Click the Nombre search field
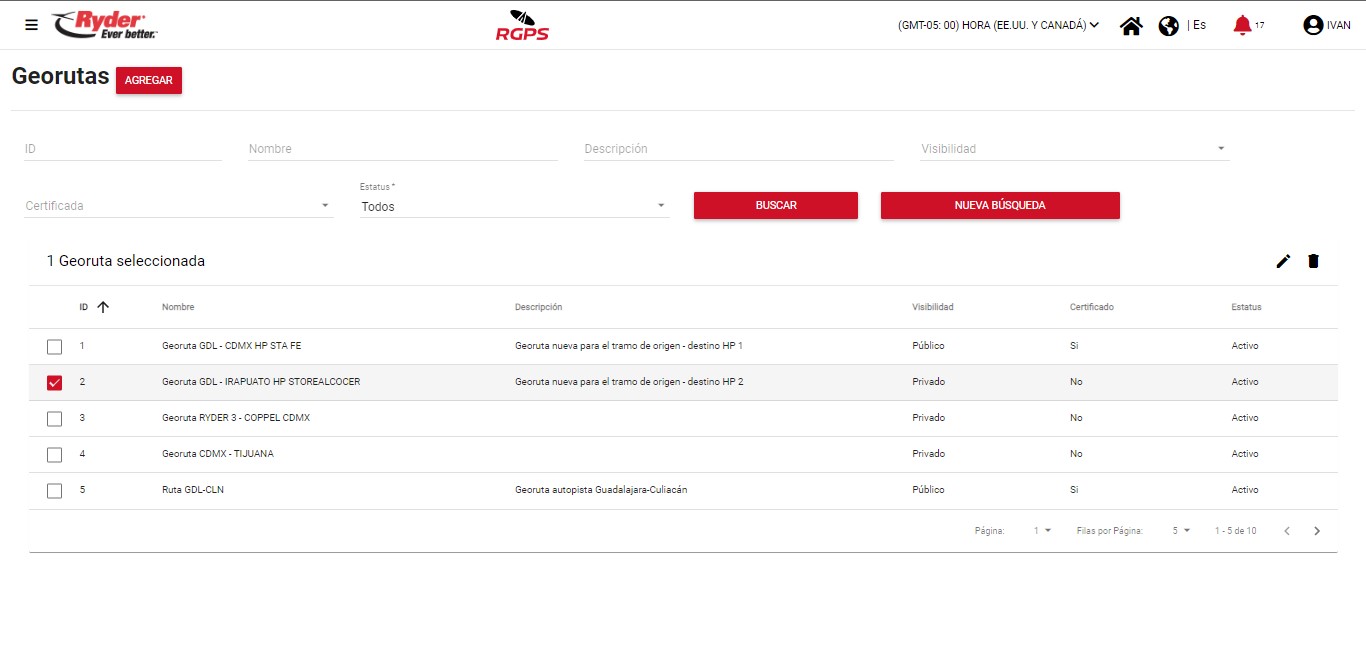 tap(402, 149)
